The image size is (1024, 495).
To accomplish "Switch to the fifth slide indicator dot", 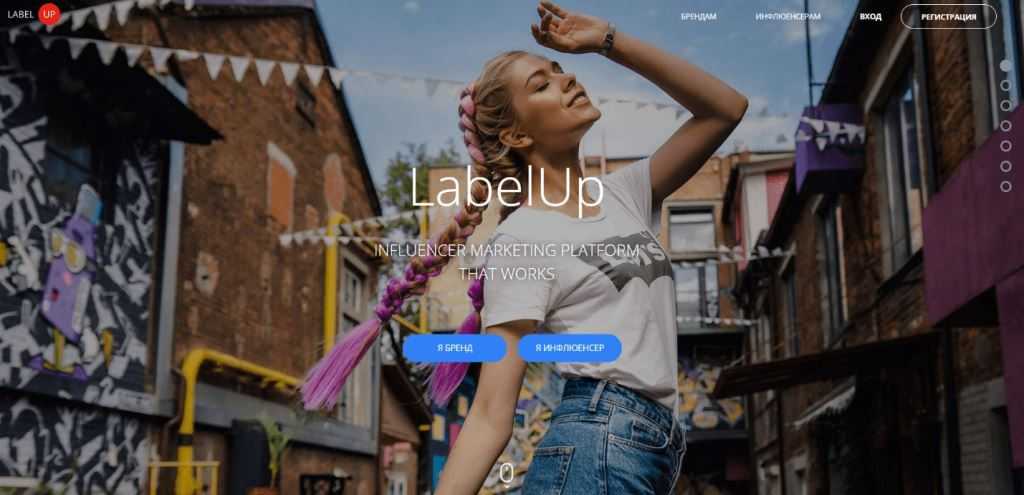I will click(x=1006, y=146).
